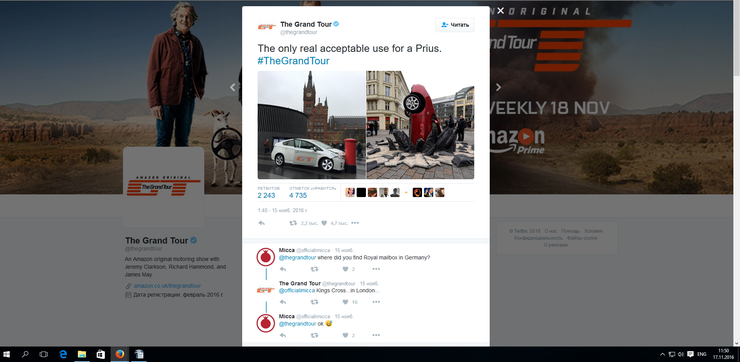This screenshot has width=740, height=362.
Task: Open more options on the main tweet
Action: tap(355, 223)
